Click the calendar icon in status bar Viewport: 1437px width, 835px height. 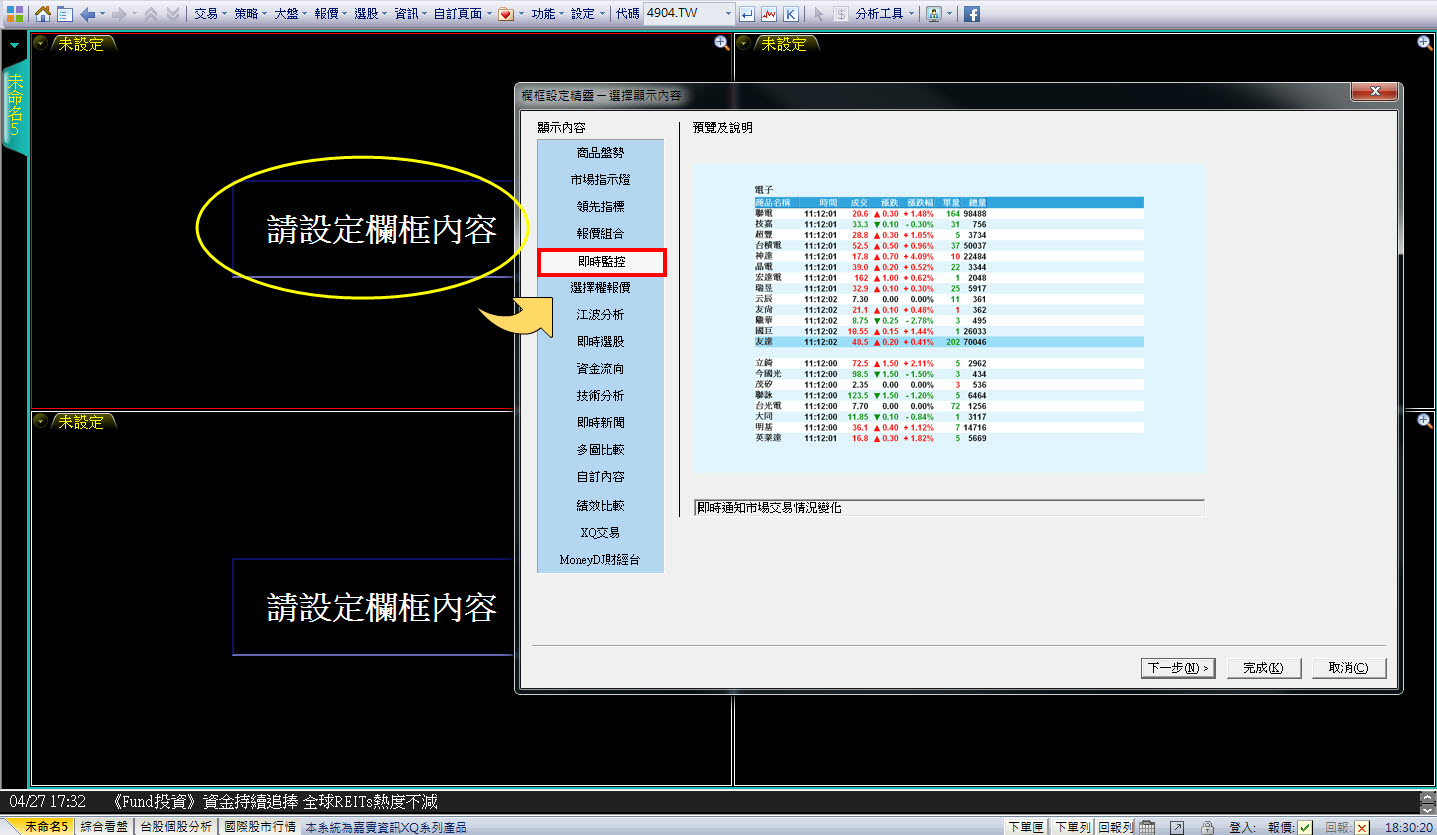point(1147,827)
